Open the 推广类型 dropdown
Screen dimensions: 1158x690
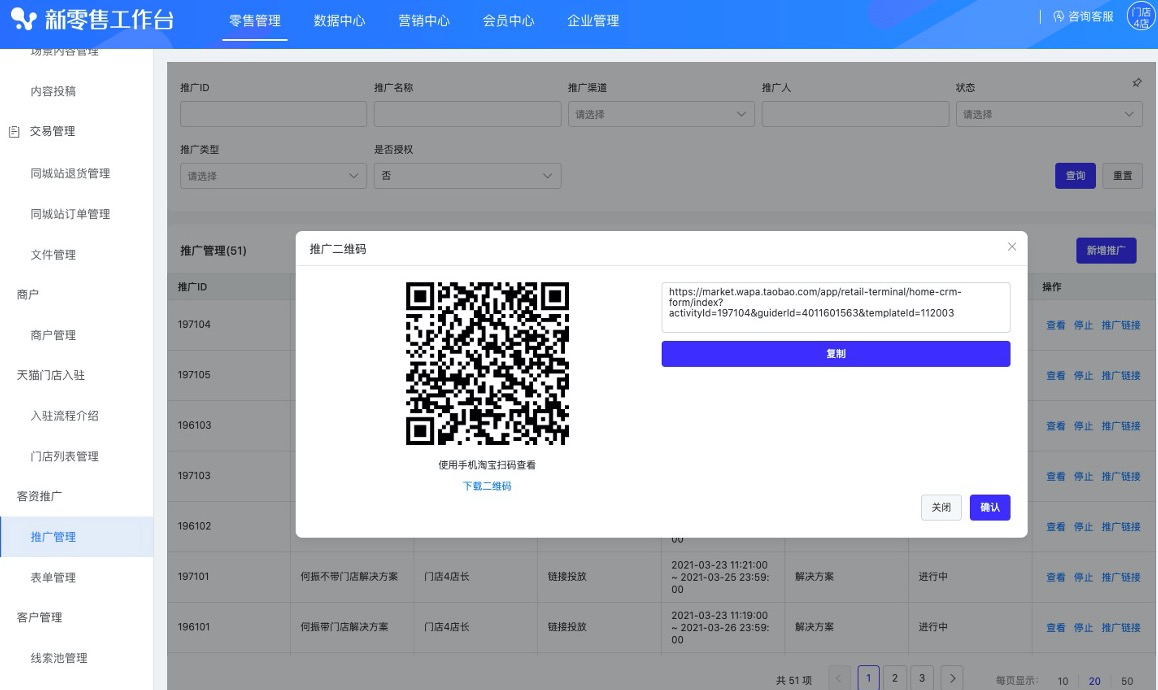[273, 176]
